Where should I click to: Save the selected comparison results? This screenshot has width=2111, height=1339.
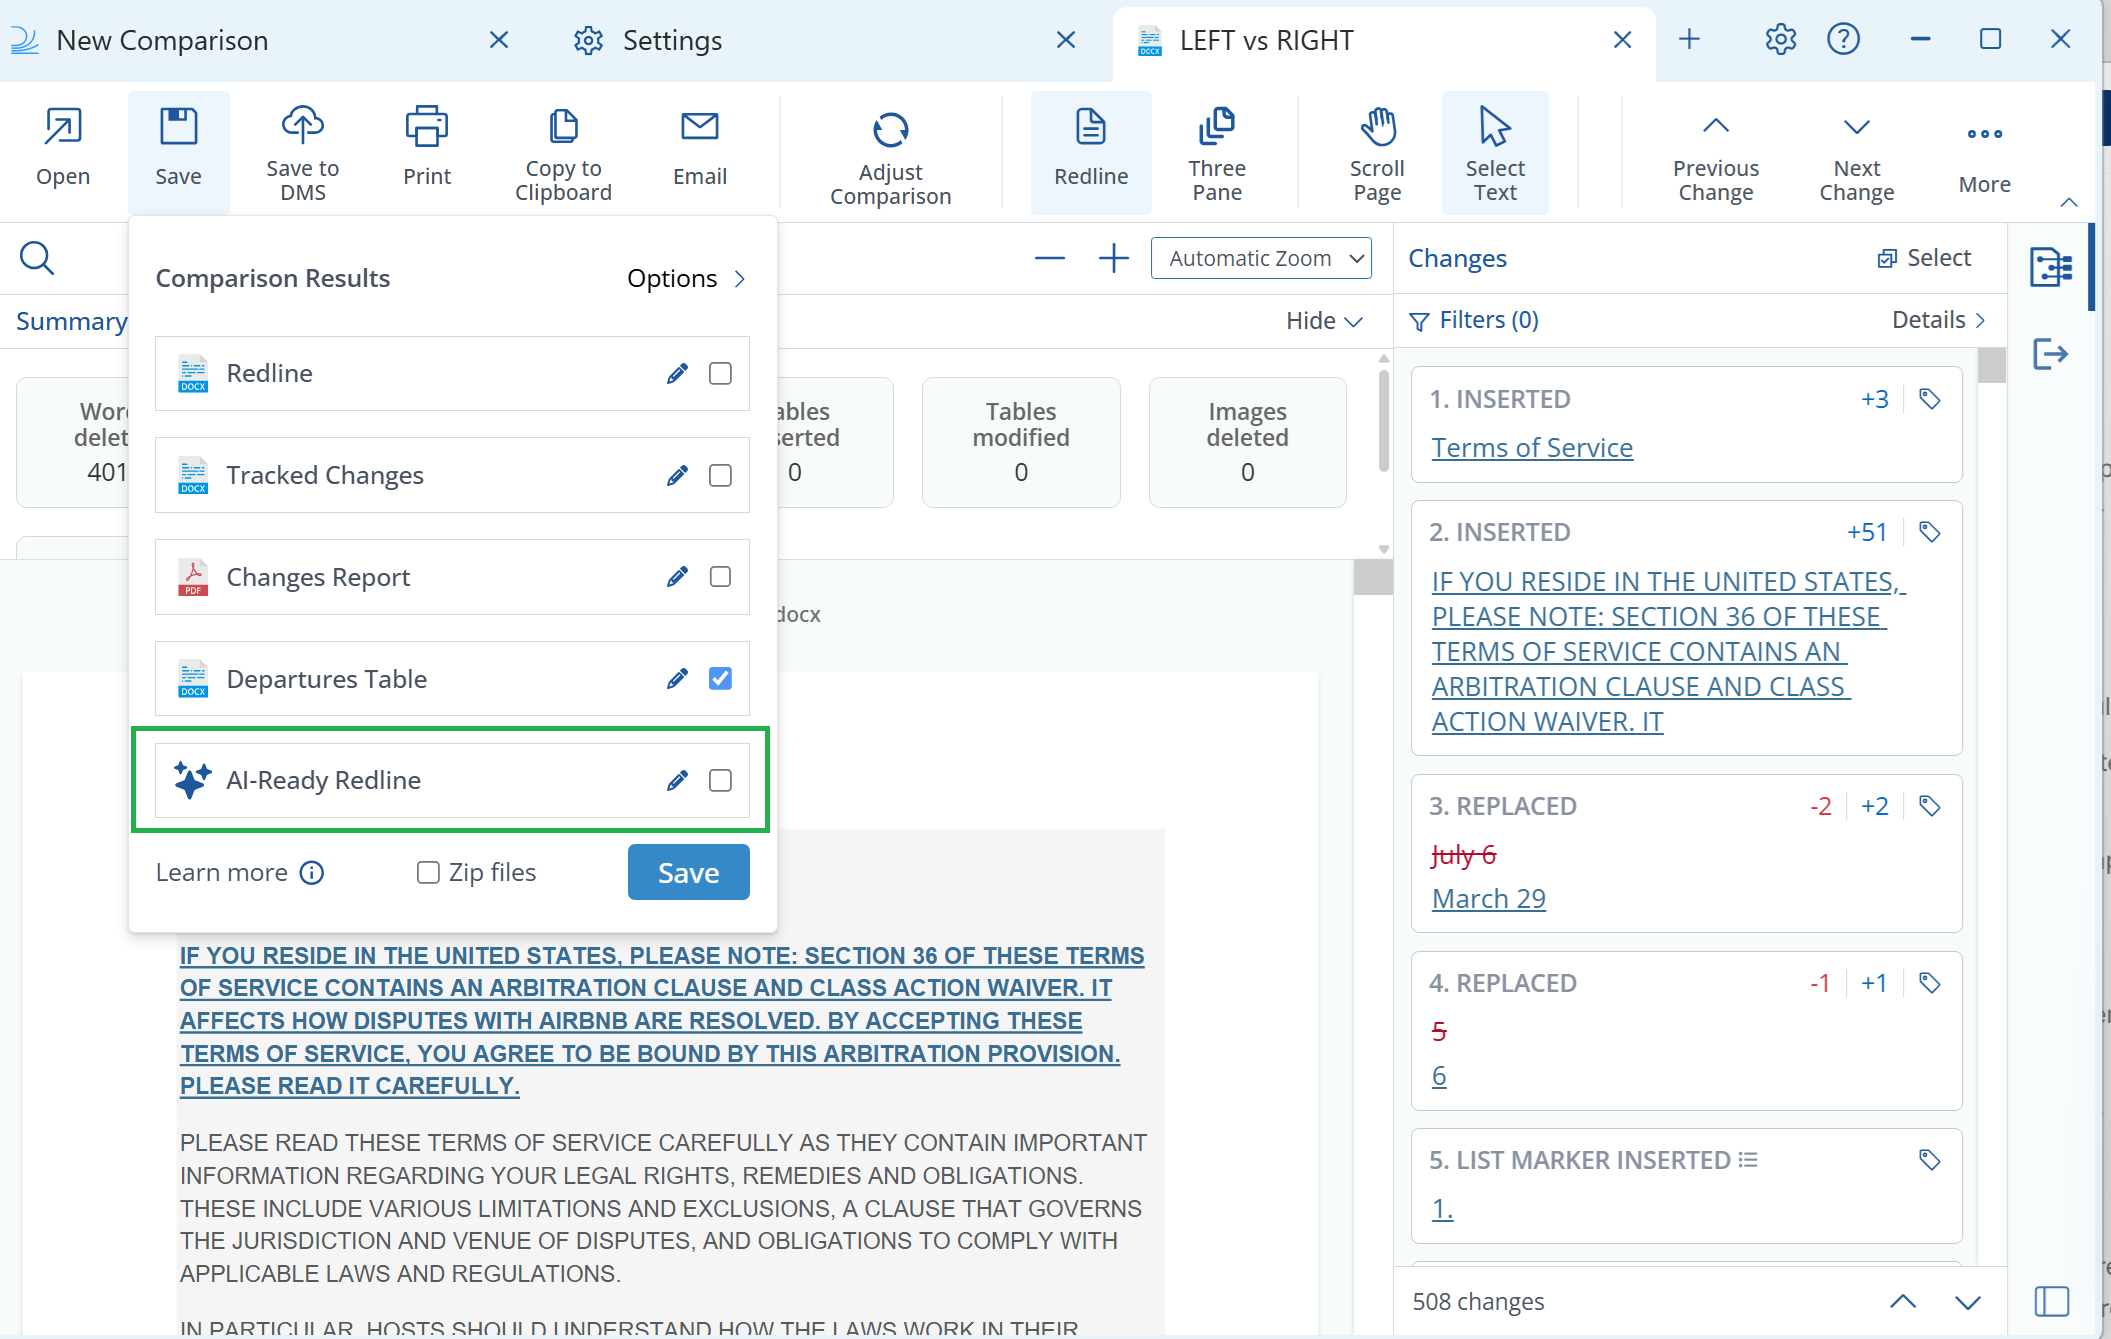pyautogui.click(x=688, y=872)
